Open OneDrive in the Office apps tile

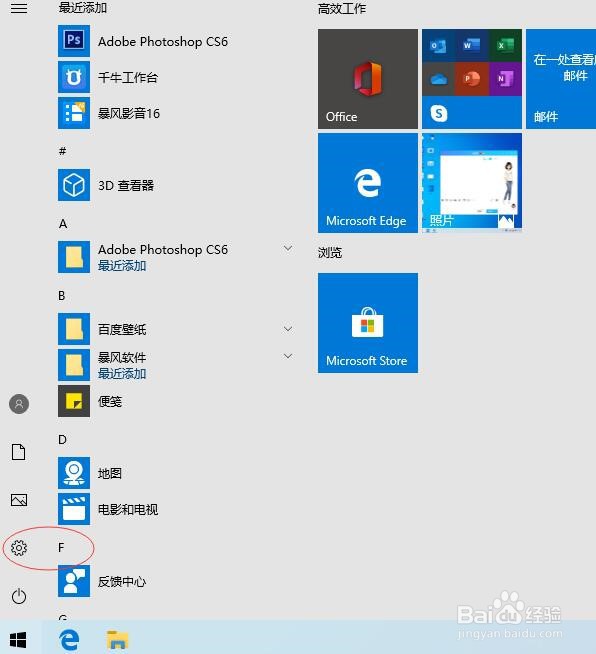[x=438, y=79]
